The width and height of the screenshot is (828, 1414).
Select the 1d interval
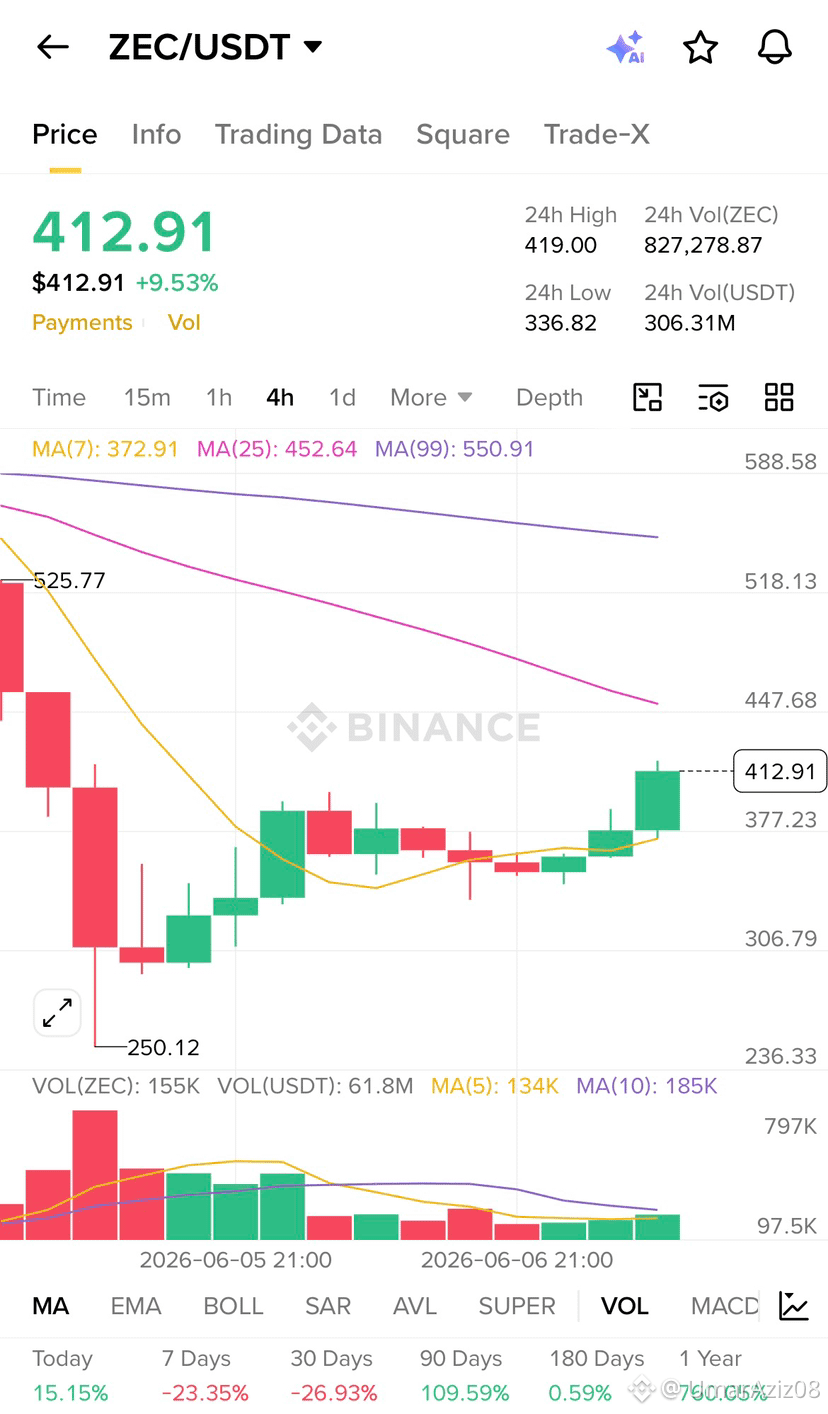(342, 397)
